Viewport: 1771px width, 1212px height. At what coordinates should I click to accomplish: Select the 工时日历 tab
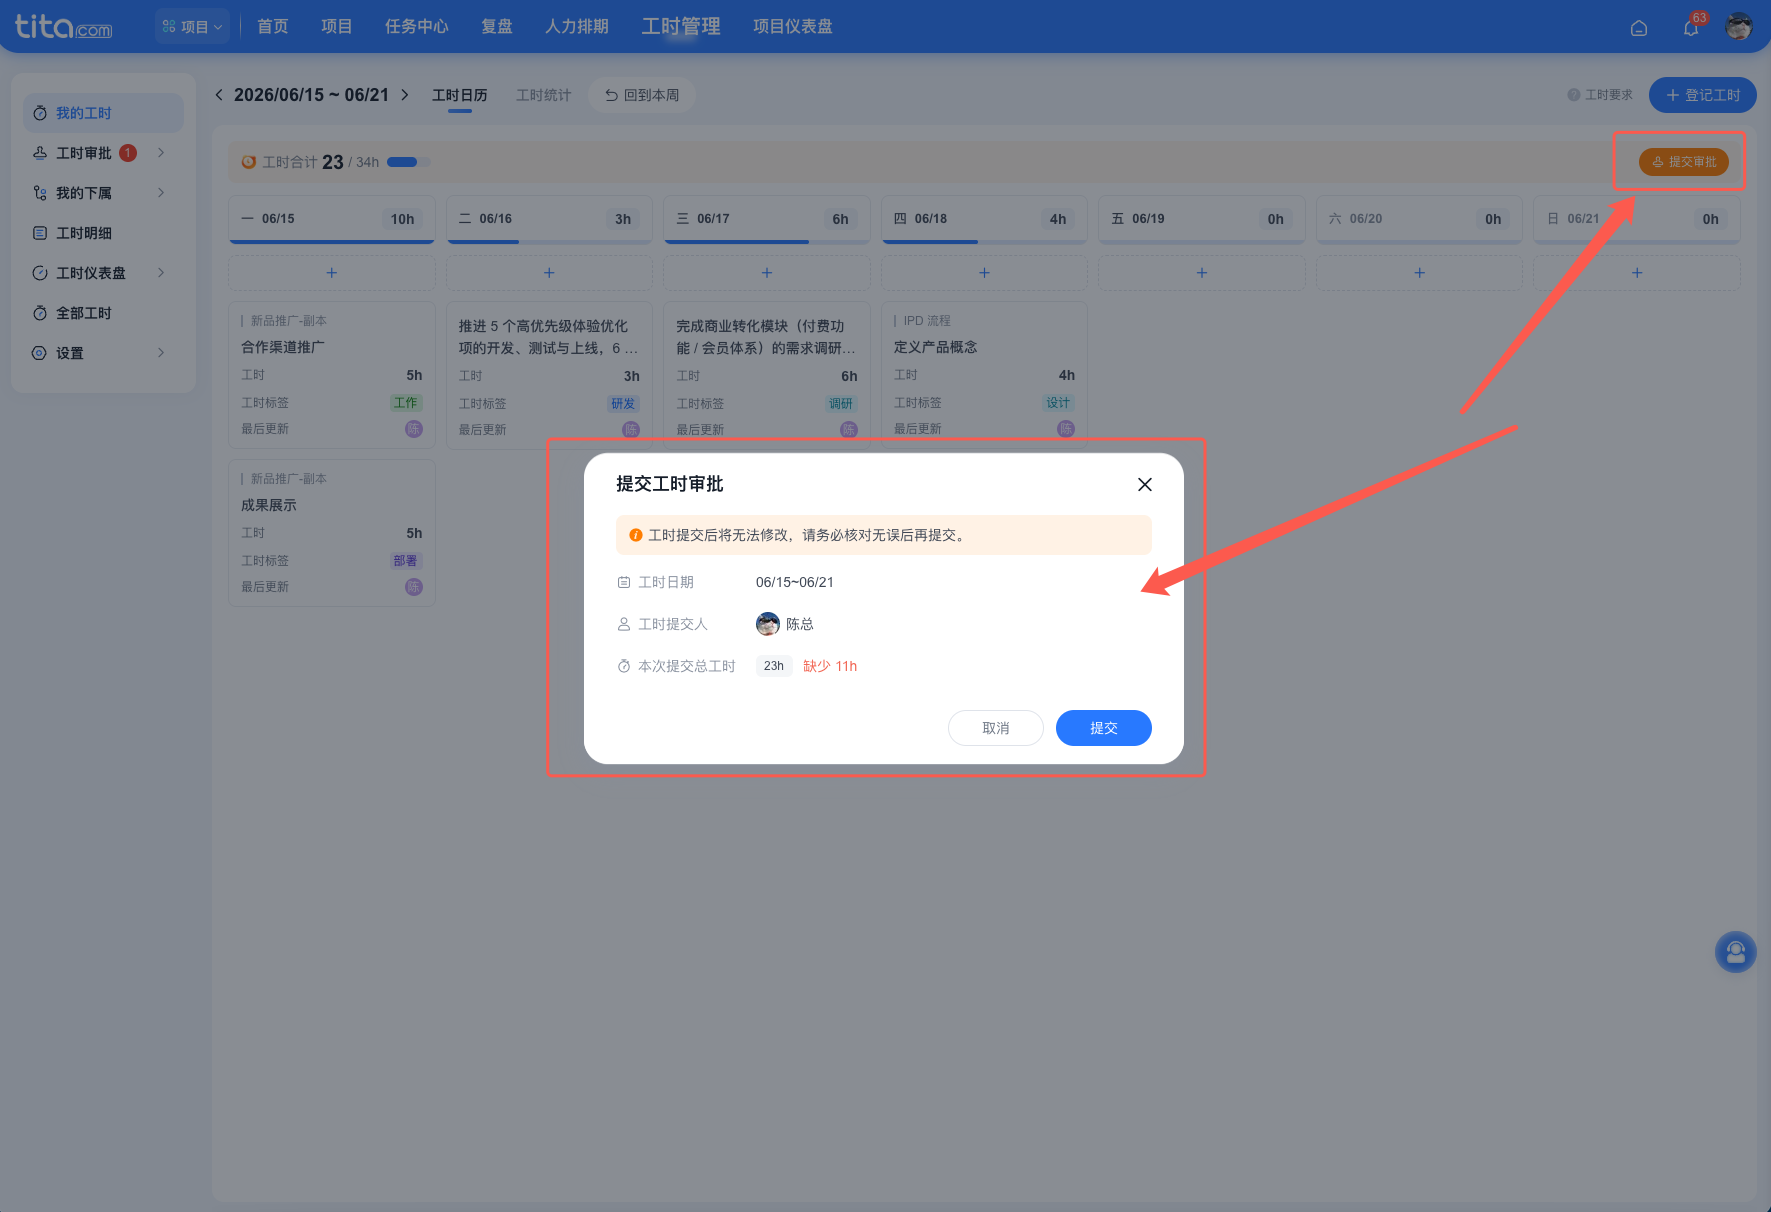click(460, 95)
